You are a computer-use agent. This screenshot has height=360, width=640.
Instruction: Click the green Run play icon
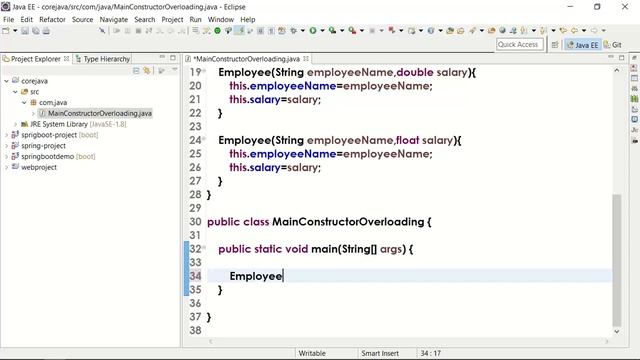click(313, 31)
